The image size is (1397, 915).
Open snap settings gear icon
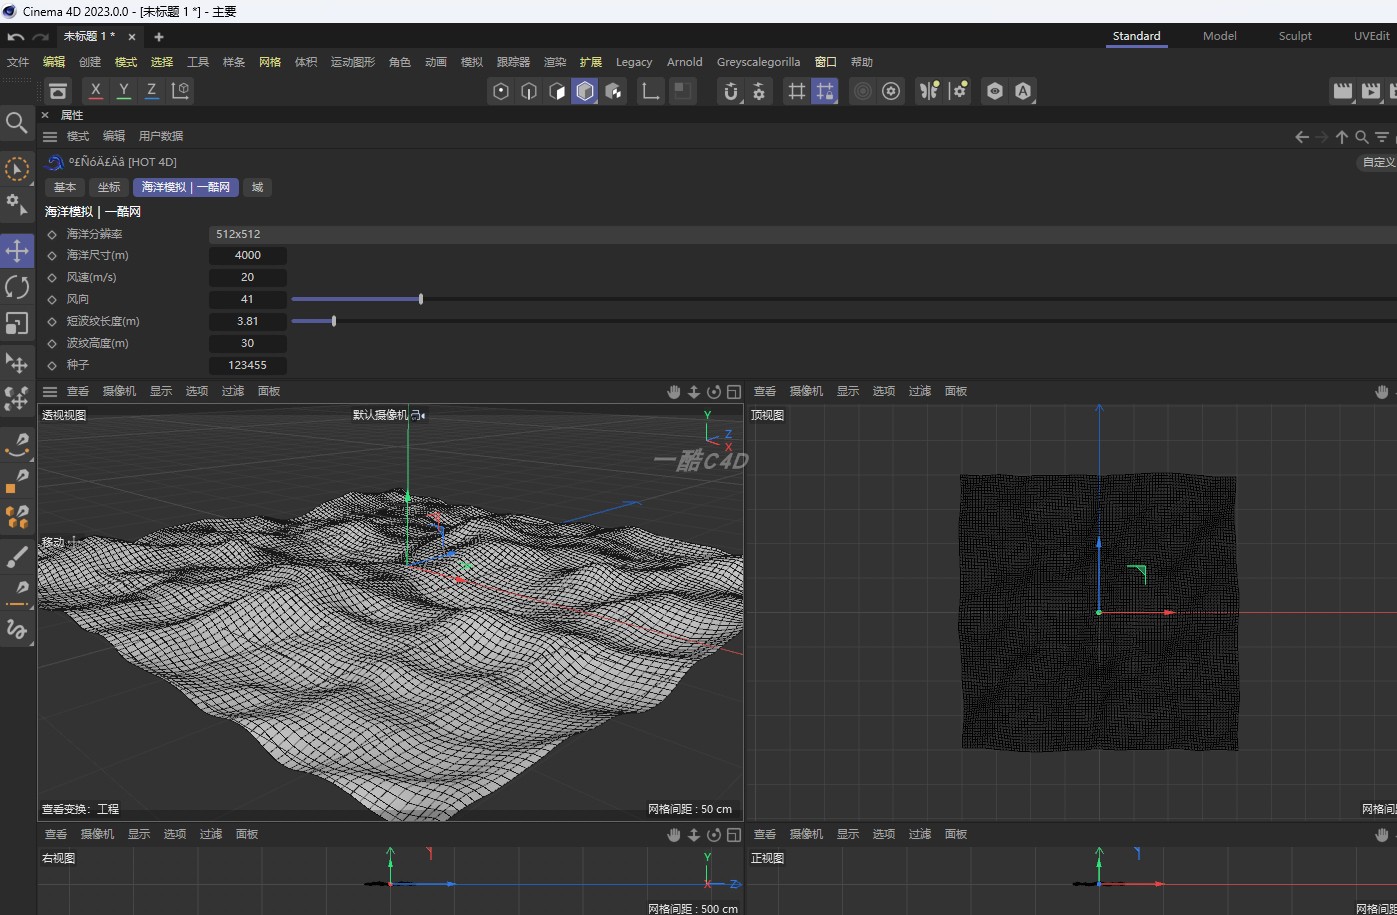(759, 91)
